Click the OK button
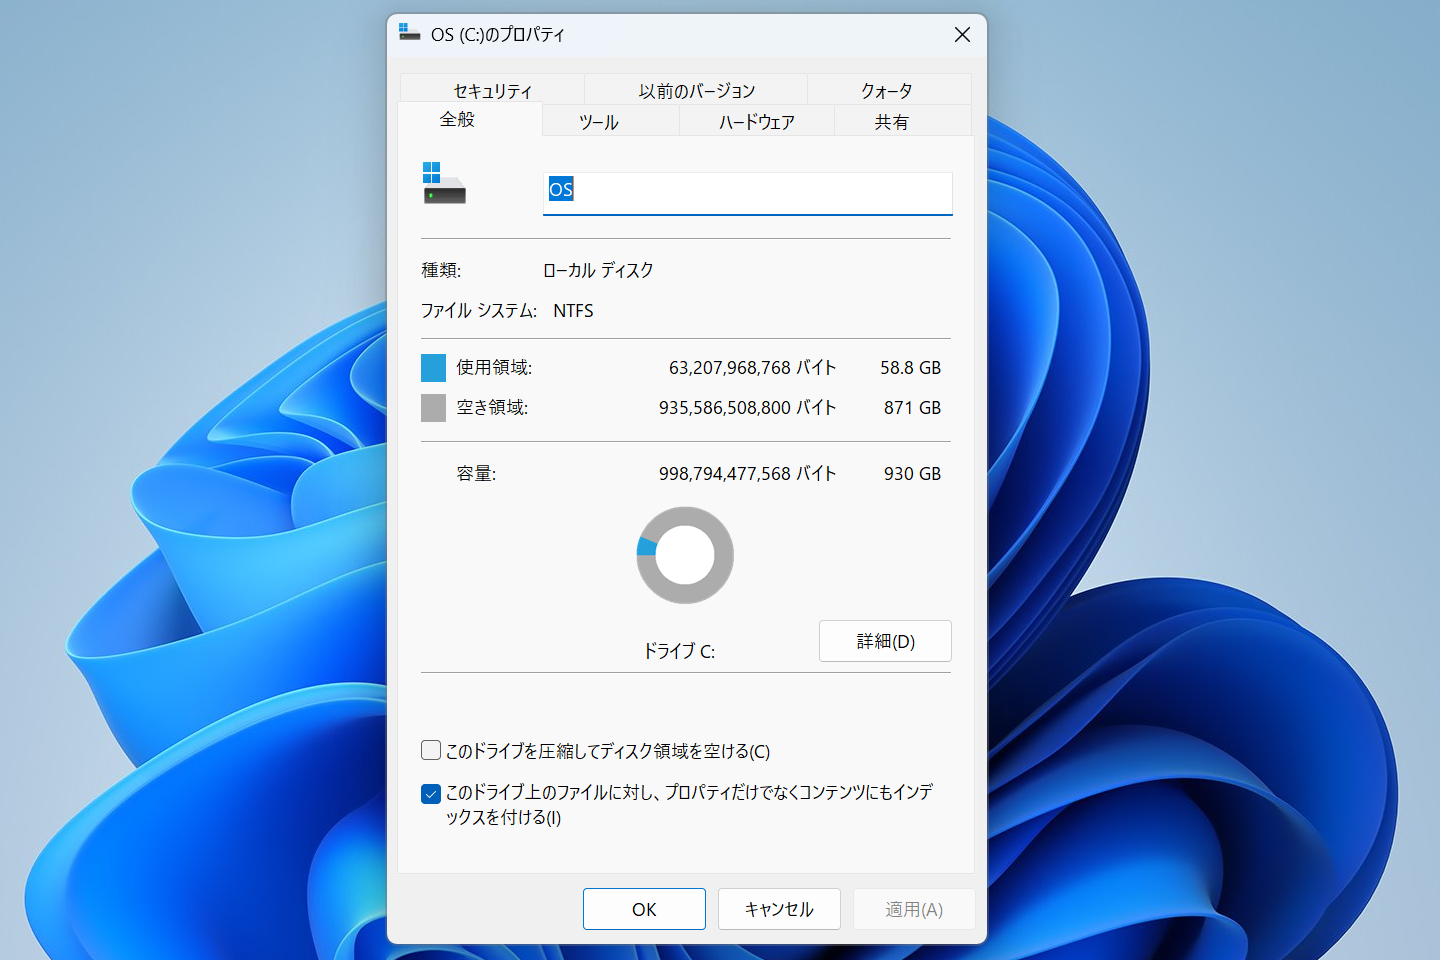 [x=644, y=909]
